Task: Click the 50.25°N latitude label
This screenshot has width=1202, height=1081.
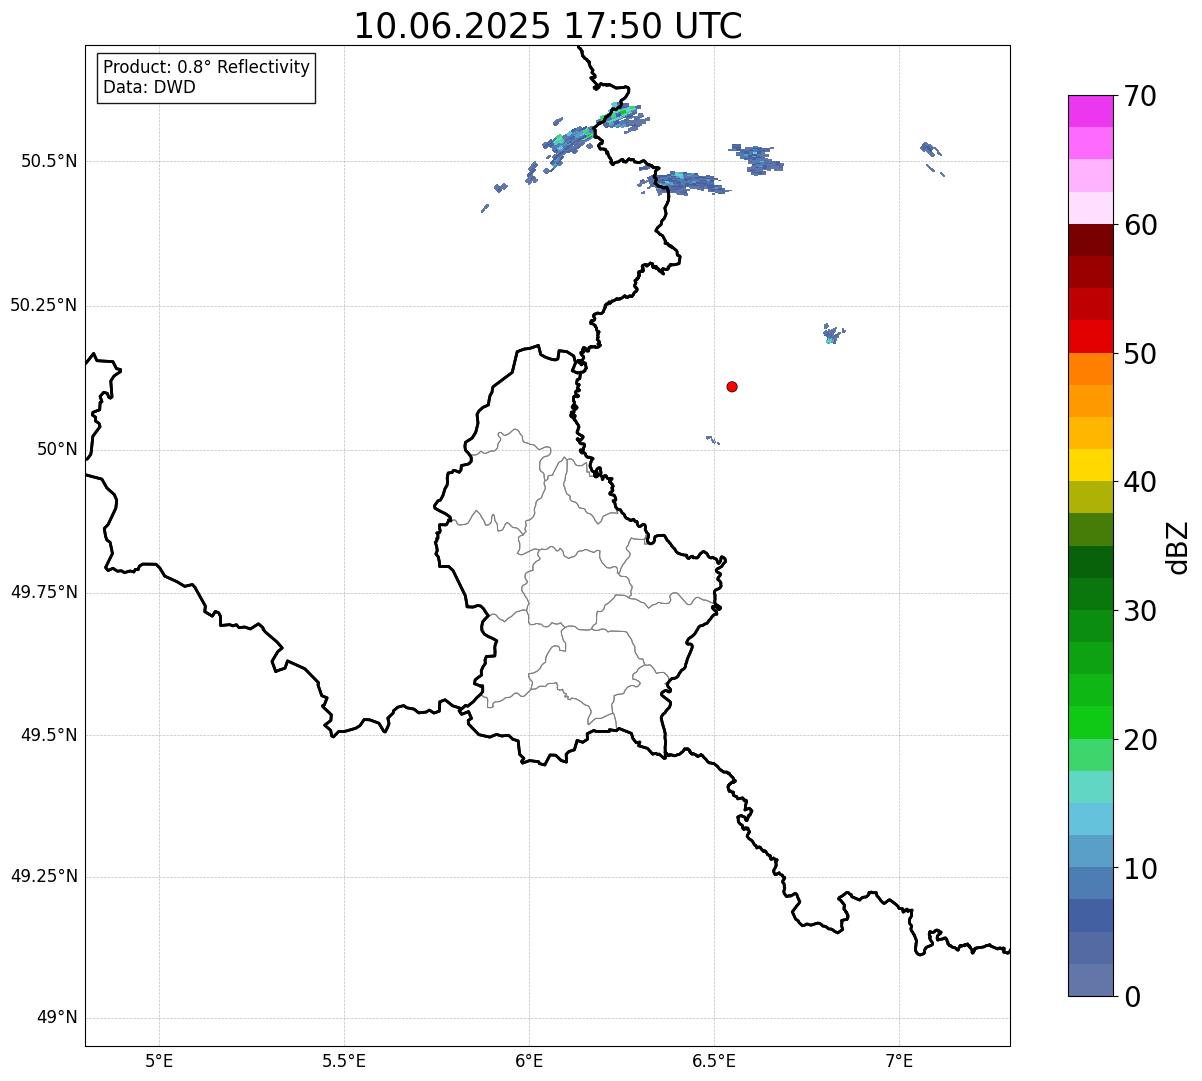Action: pyautogui.click(x=43, y=305)
